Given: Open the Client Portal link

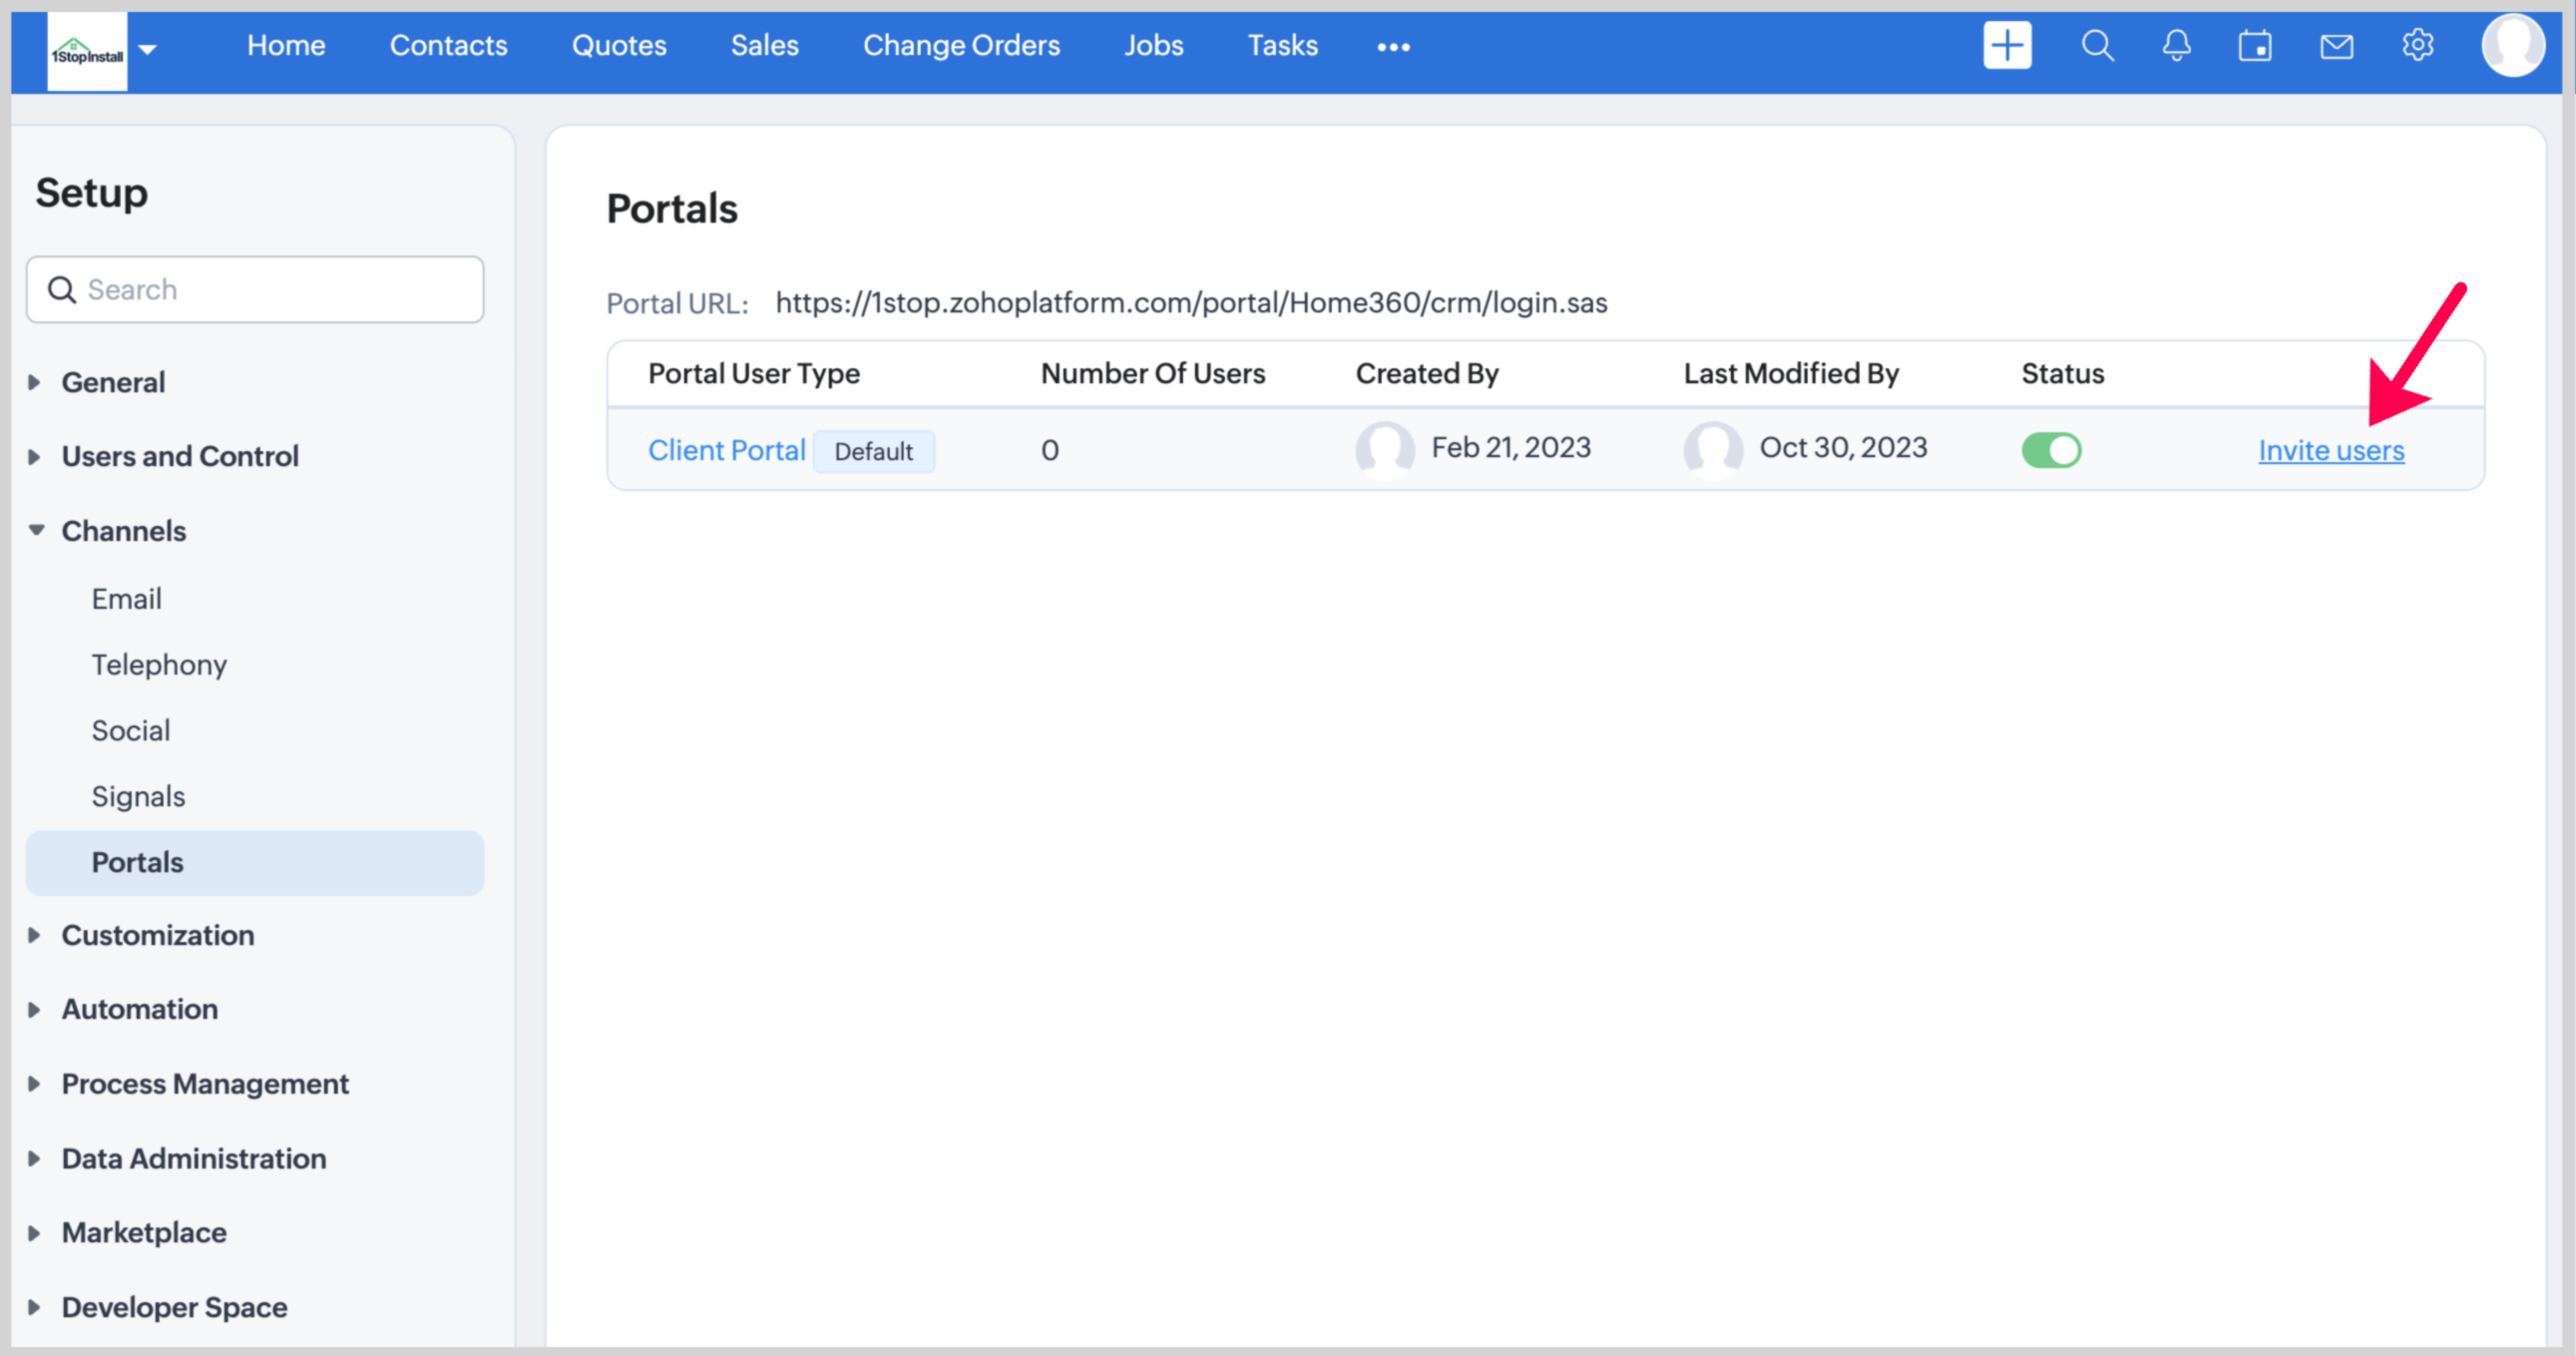Looking at the screenshot, I should 726,450.
